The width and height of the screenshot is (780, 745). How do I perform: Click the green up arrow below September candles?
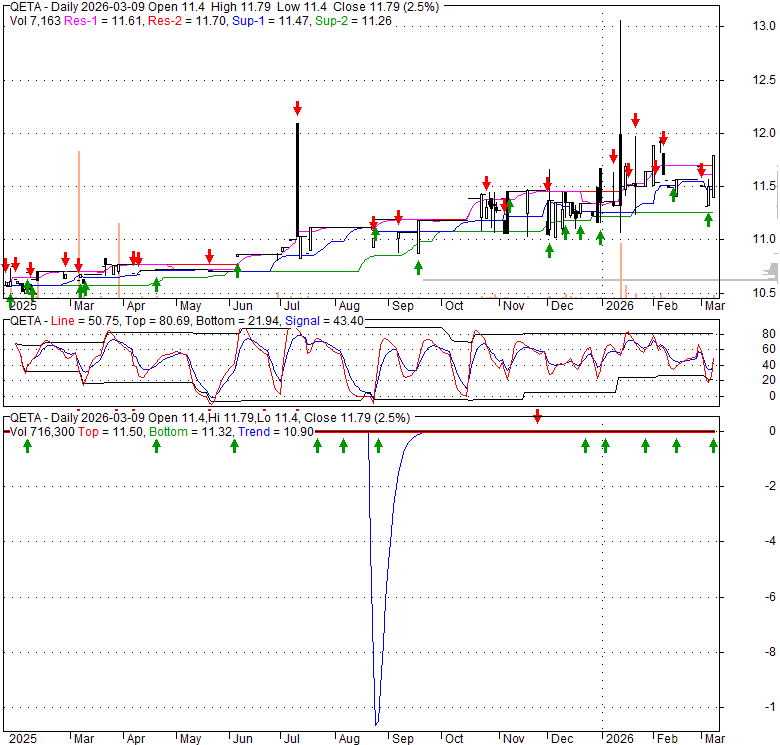click(x=418, y=266)
